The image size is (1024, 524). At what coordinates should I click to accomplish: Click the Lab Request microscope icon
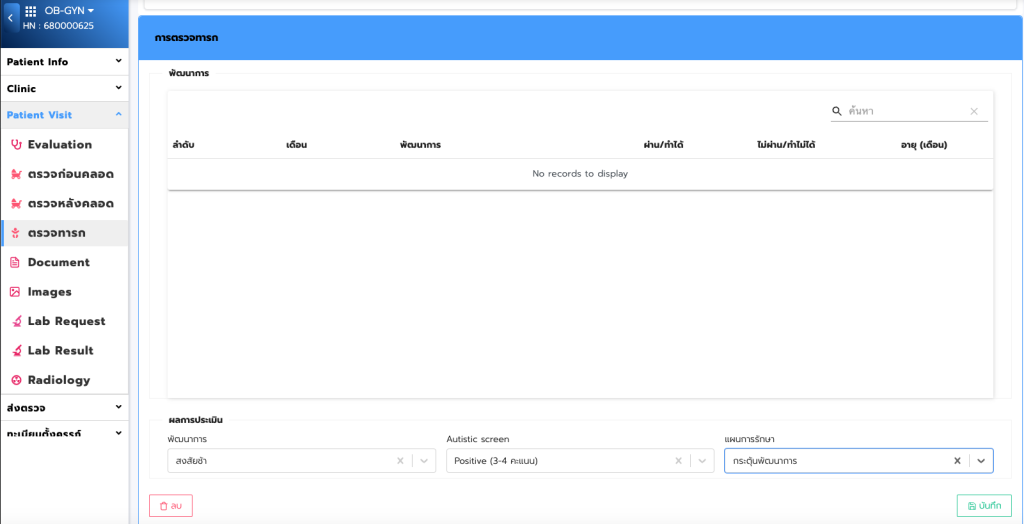[17, 322]
